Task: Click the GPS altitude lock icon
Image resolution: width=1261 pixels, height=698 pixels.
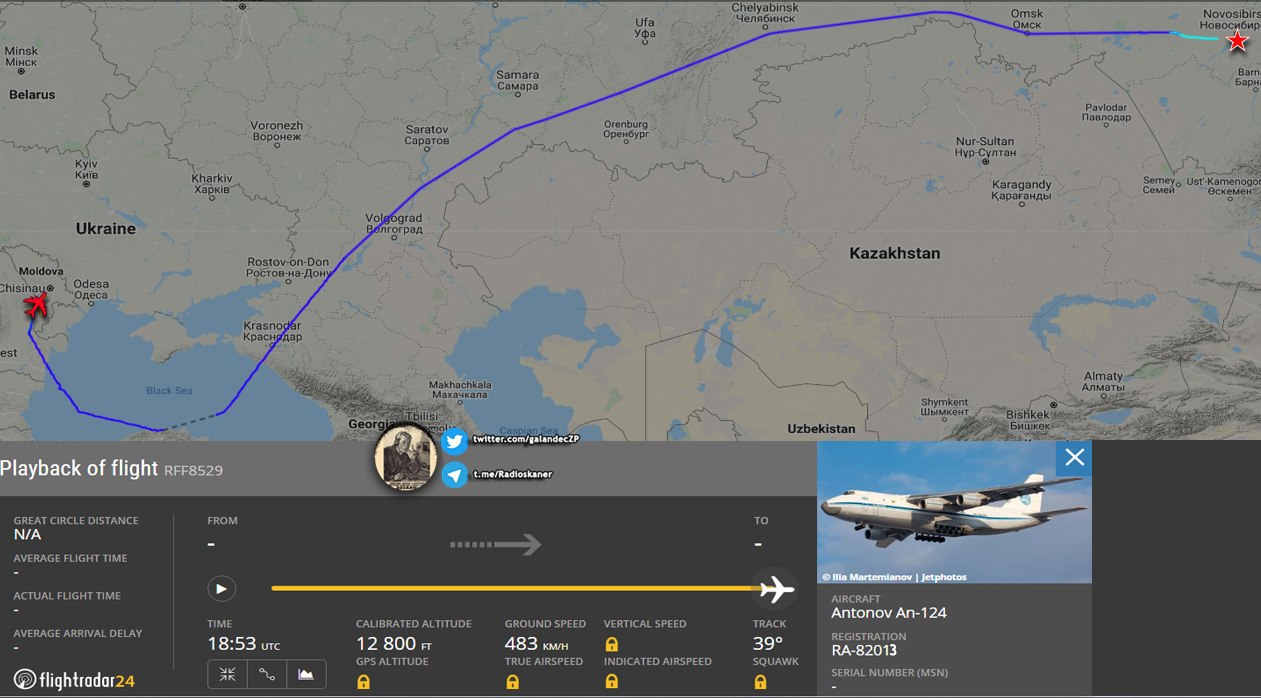Action: click(x=363, y=682)
